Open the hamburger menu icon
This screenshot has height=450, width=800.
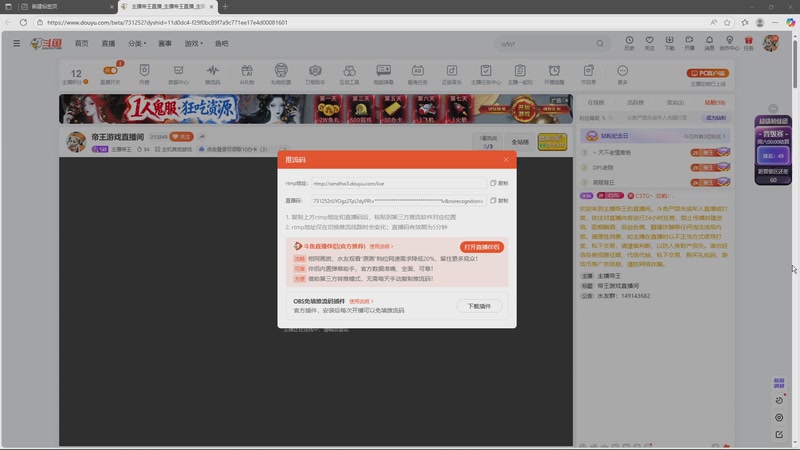click(17, 43)
